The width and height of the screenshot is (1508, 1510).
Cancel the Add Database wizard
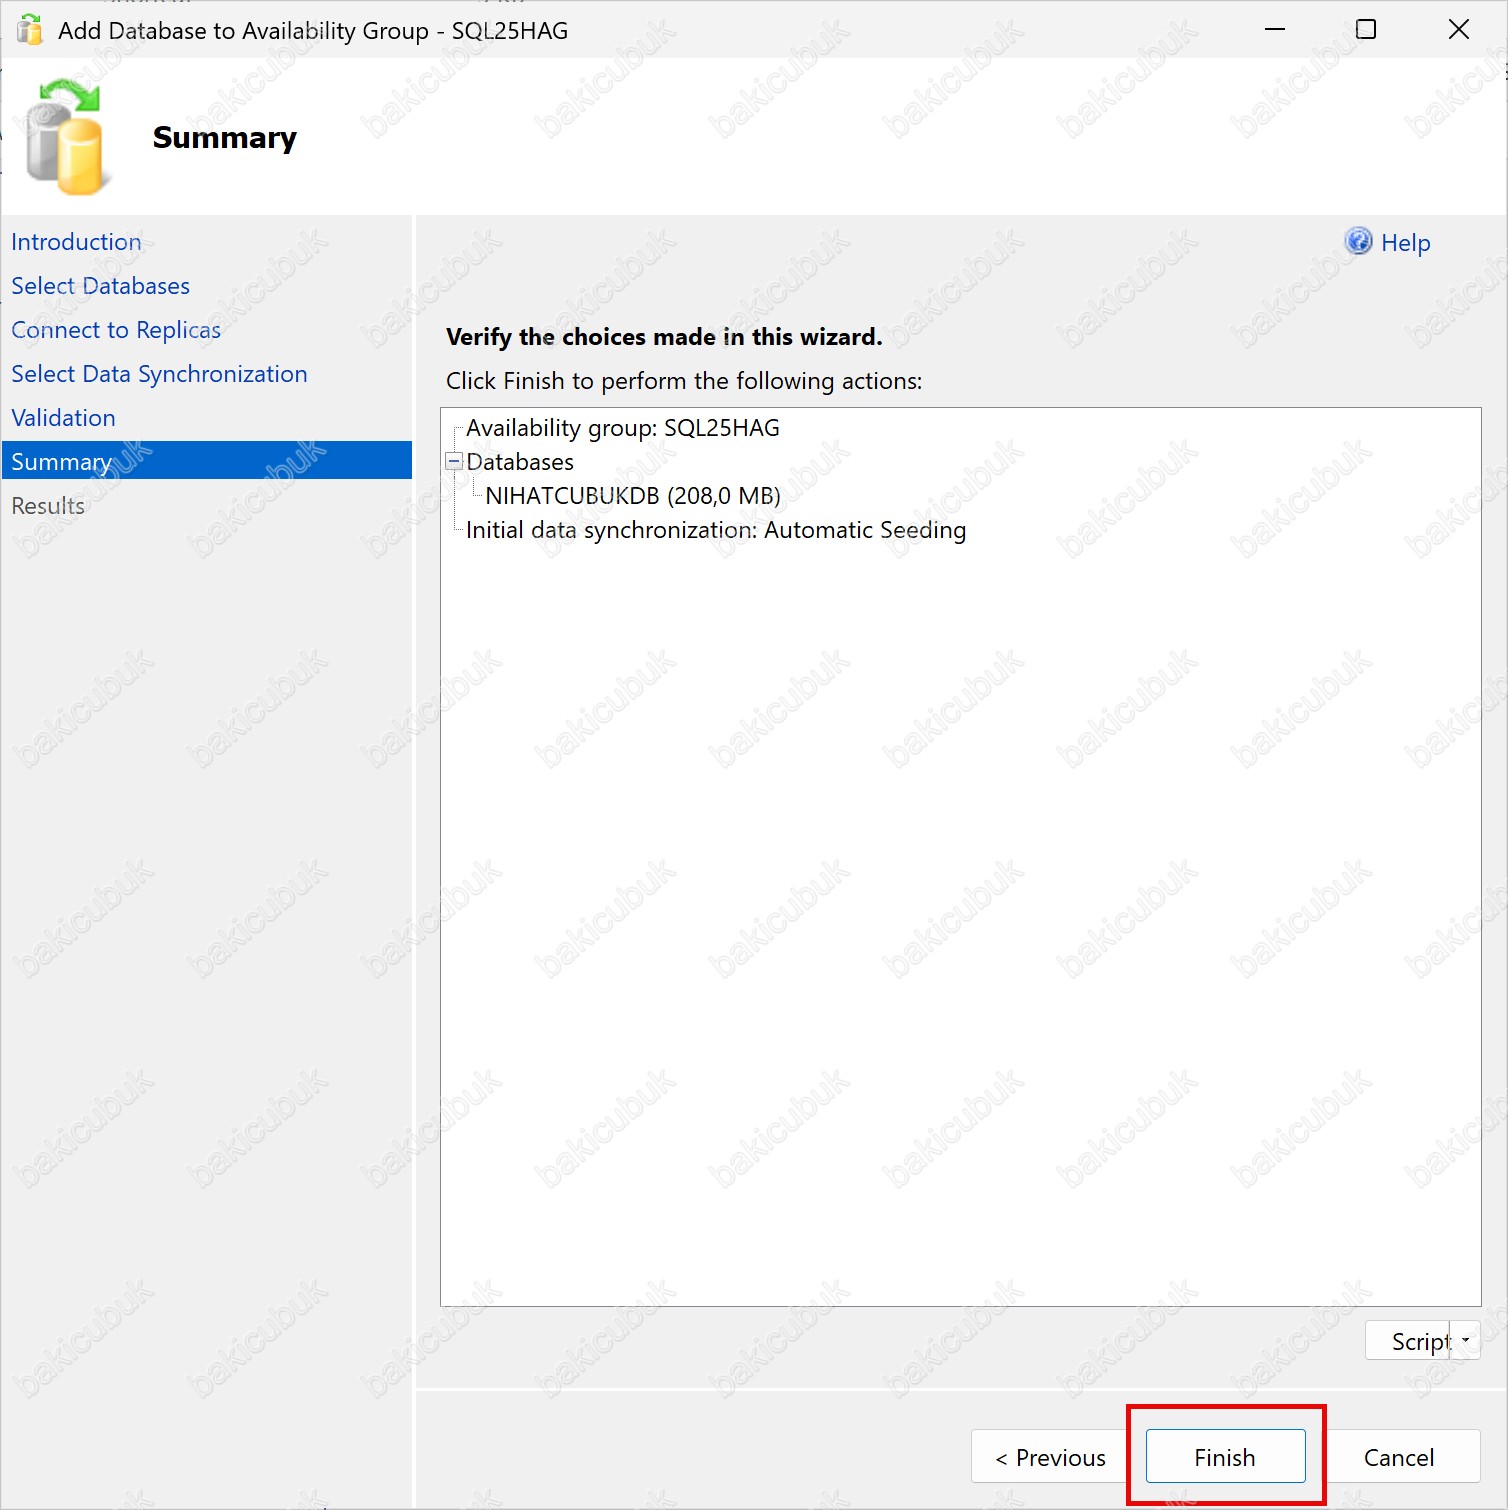(x=1398, y=1457)
